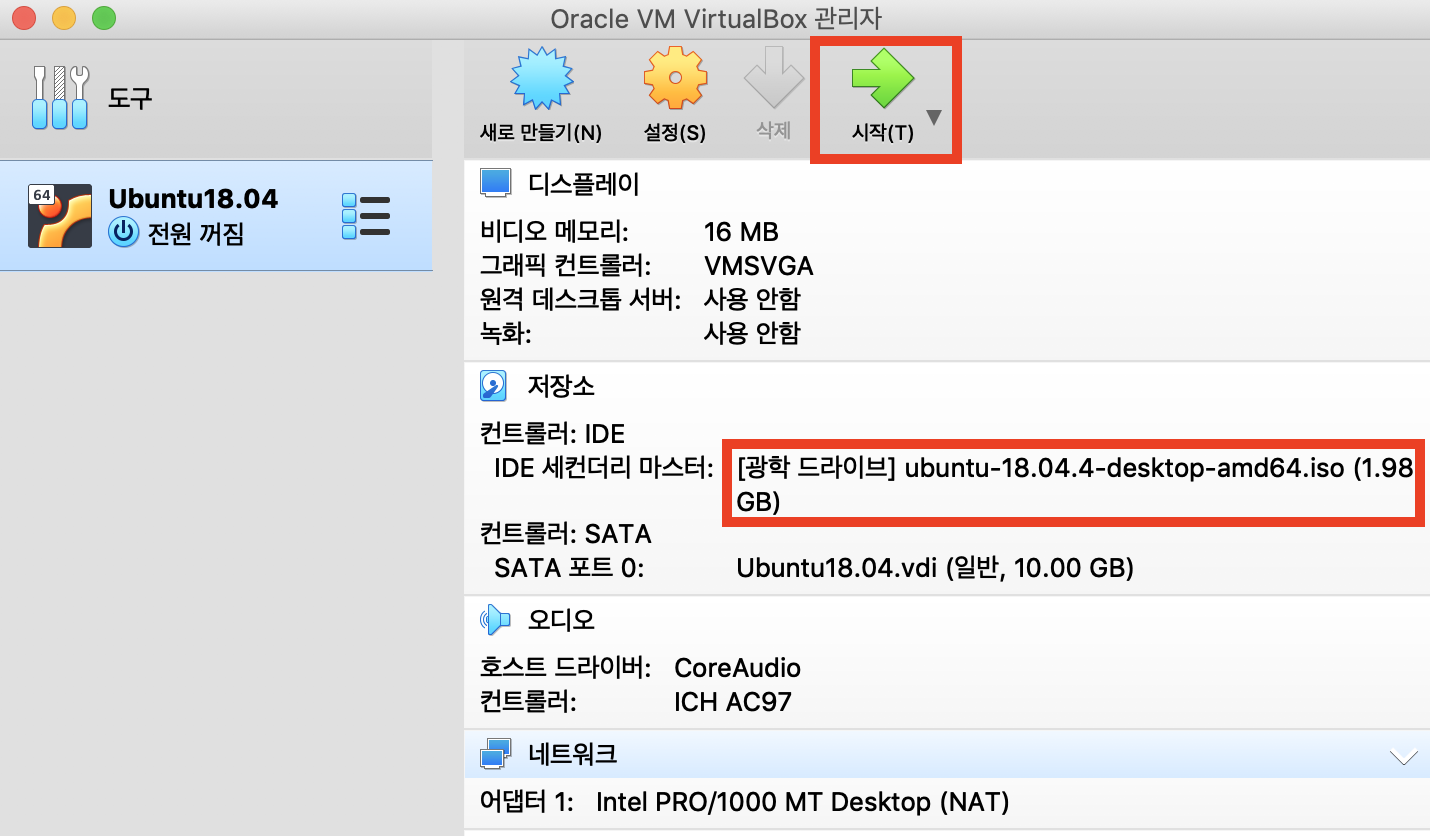Click the green zoom window button
This screenshot has height=836, width=1430.
pos(103,18)
